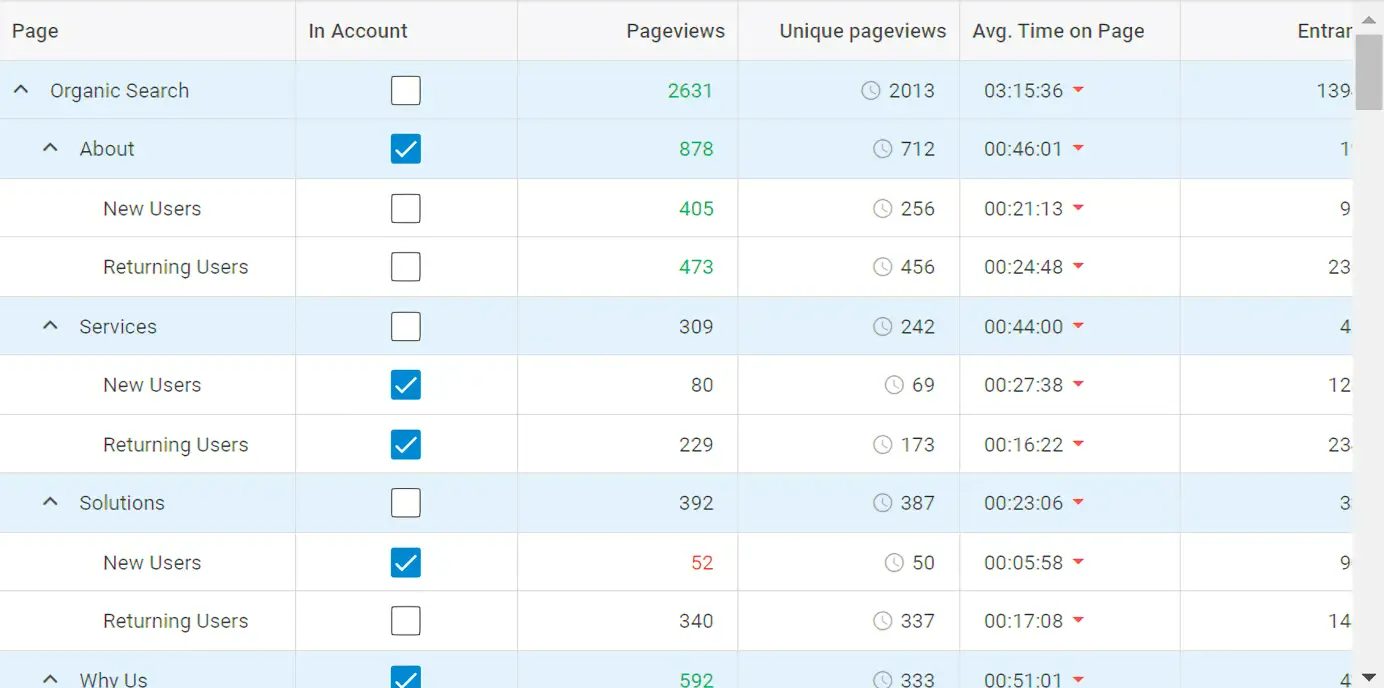Sort by the Pageviews column header
The image size is (1384, 688).
[x=675, y=31]
